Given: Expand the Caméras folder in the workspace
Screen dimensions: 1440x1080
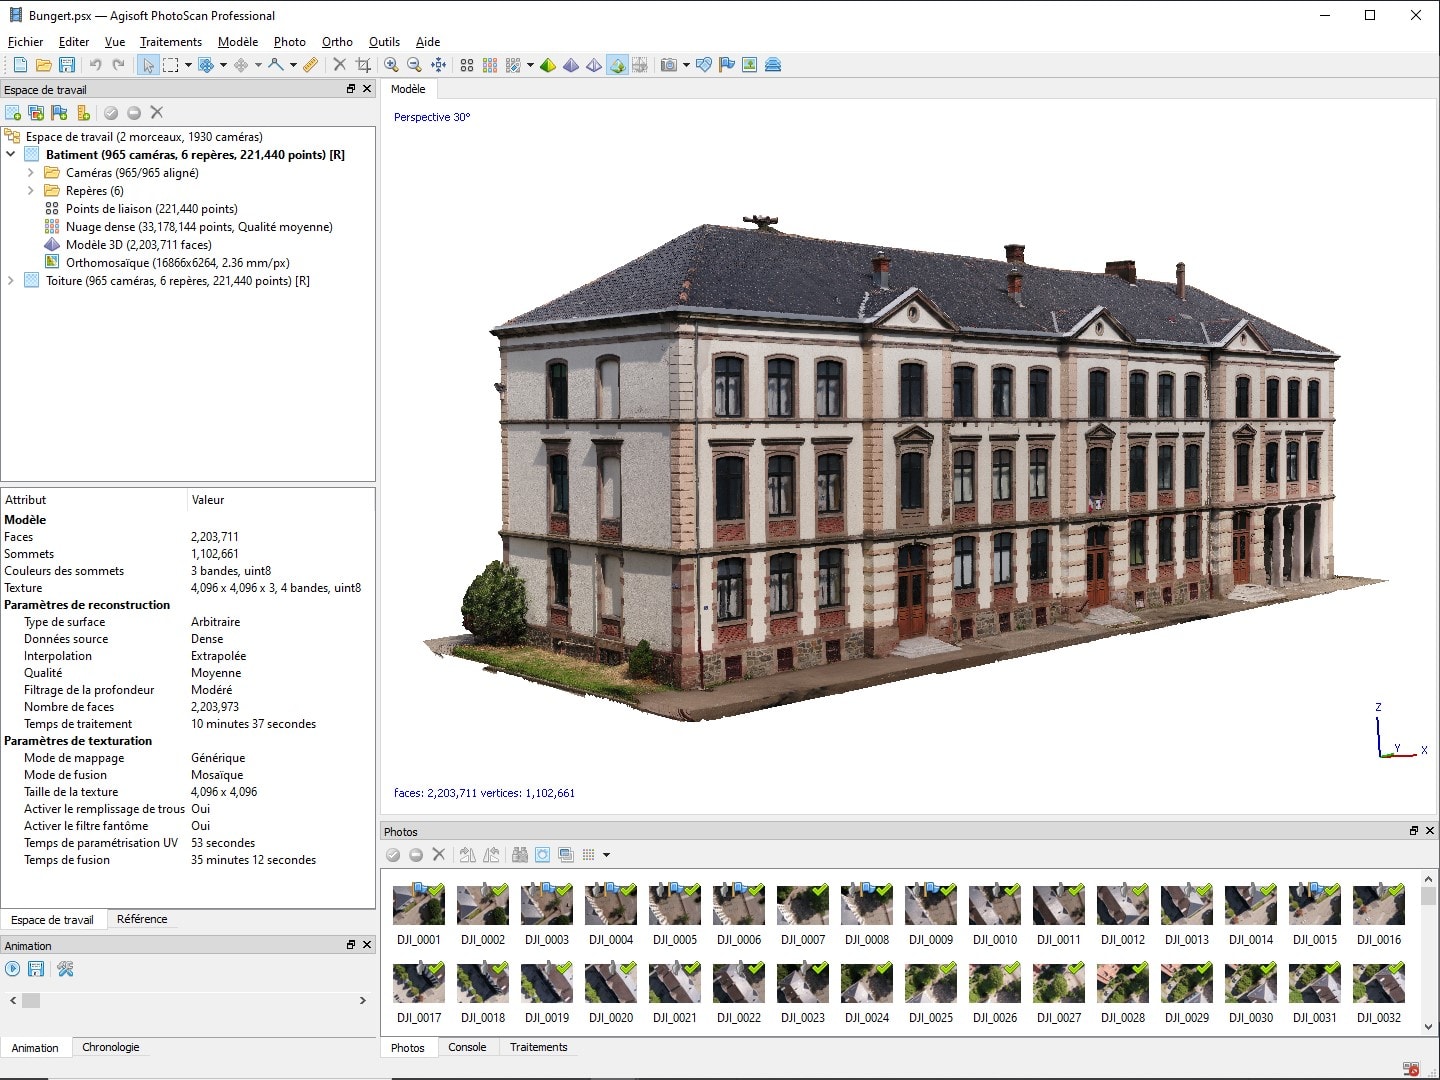Looking at the screenshot, I should [29, 172].
